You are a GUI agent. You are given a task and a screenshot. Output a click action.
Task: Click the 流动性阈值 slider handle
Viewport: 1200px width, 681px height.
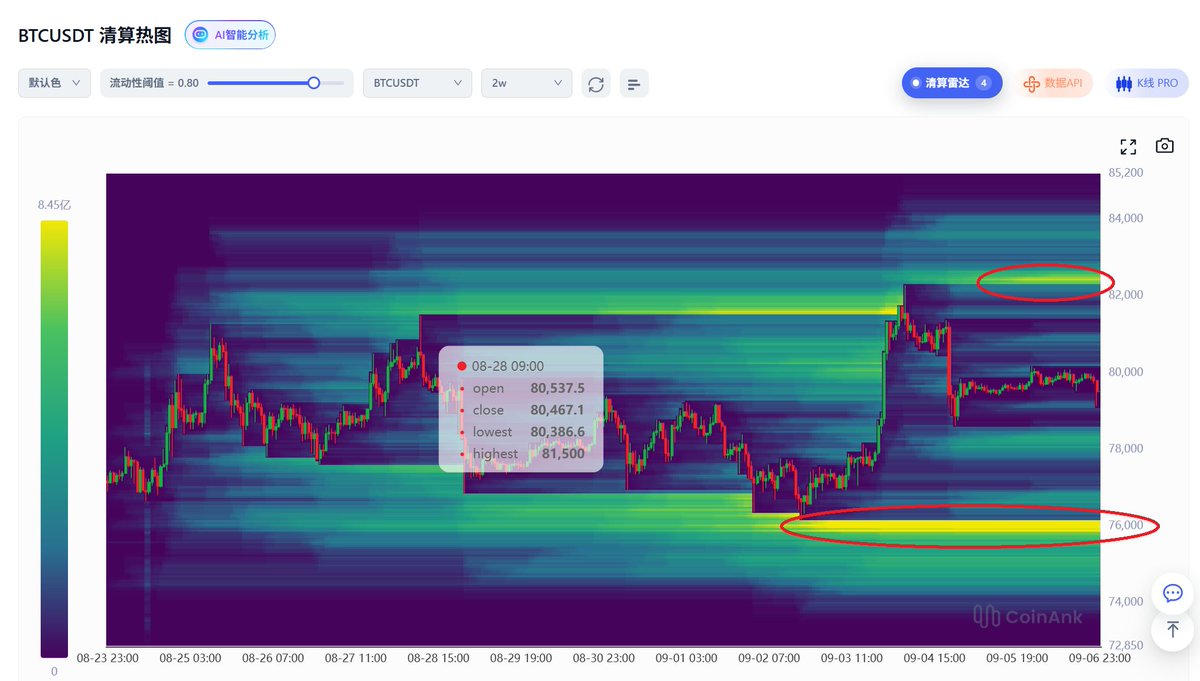click(x=313, y=83)
